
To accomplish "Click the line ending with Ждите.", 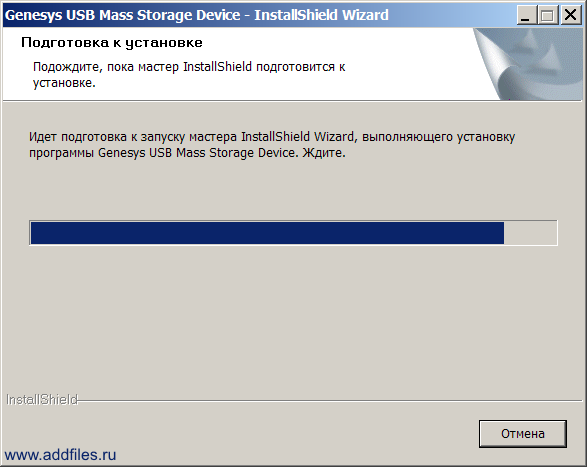I will [x=187, y=153].
